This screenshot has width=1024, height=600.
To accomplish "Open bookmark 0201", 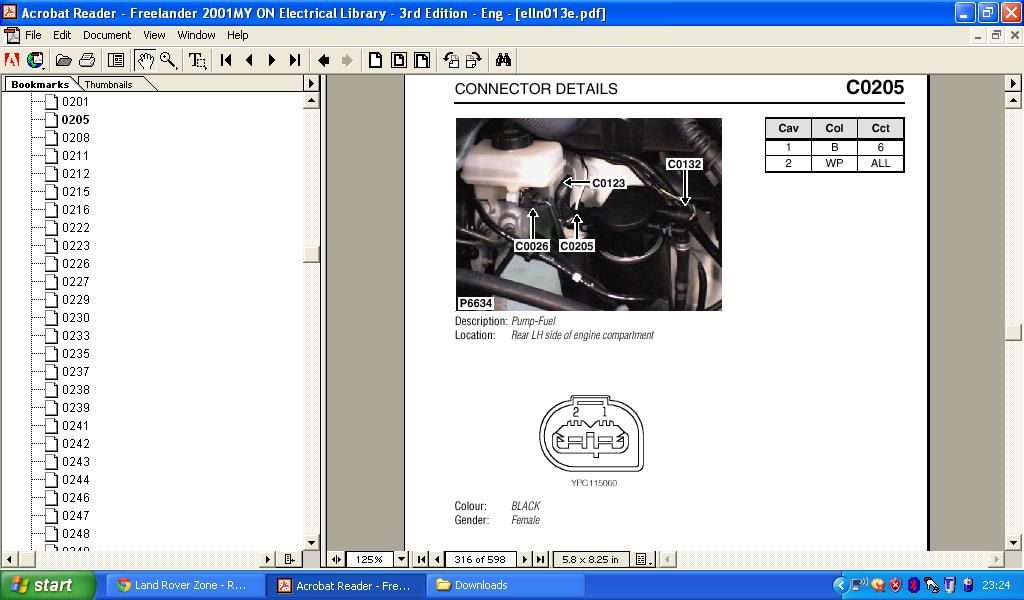I will coord(75,102).
